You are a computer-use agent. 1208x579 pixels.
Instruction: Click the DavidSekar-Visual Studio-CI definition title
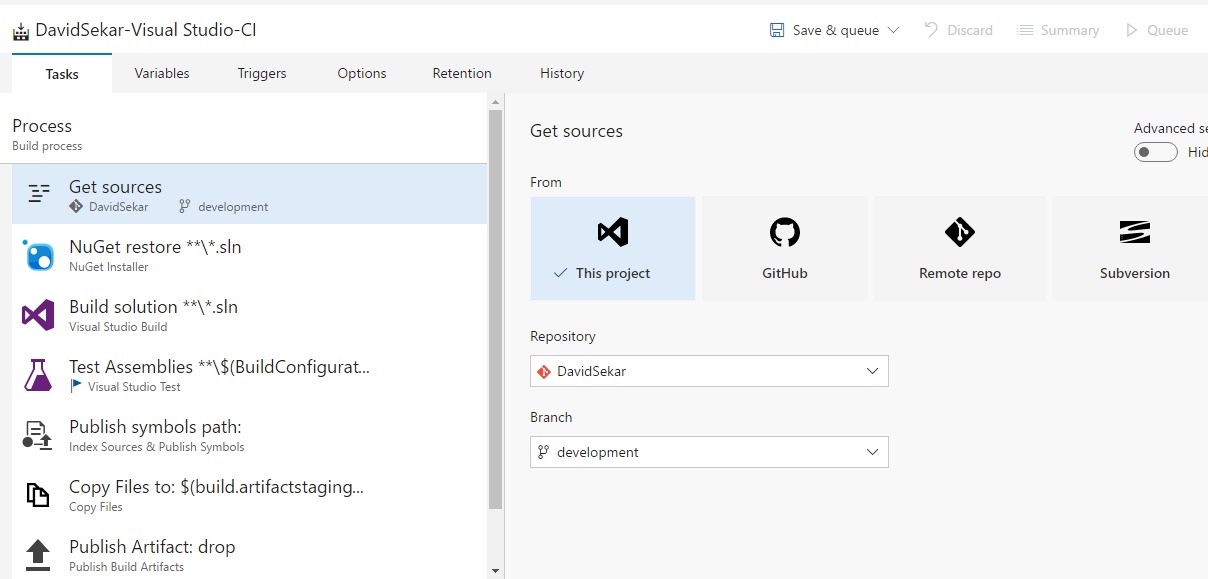coord(146,30)
